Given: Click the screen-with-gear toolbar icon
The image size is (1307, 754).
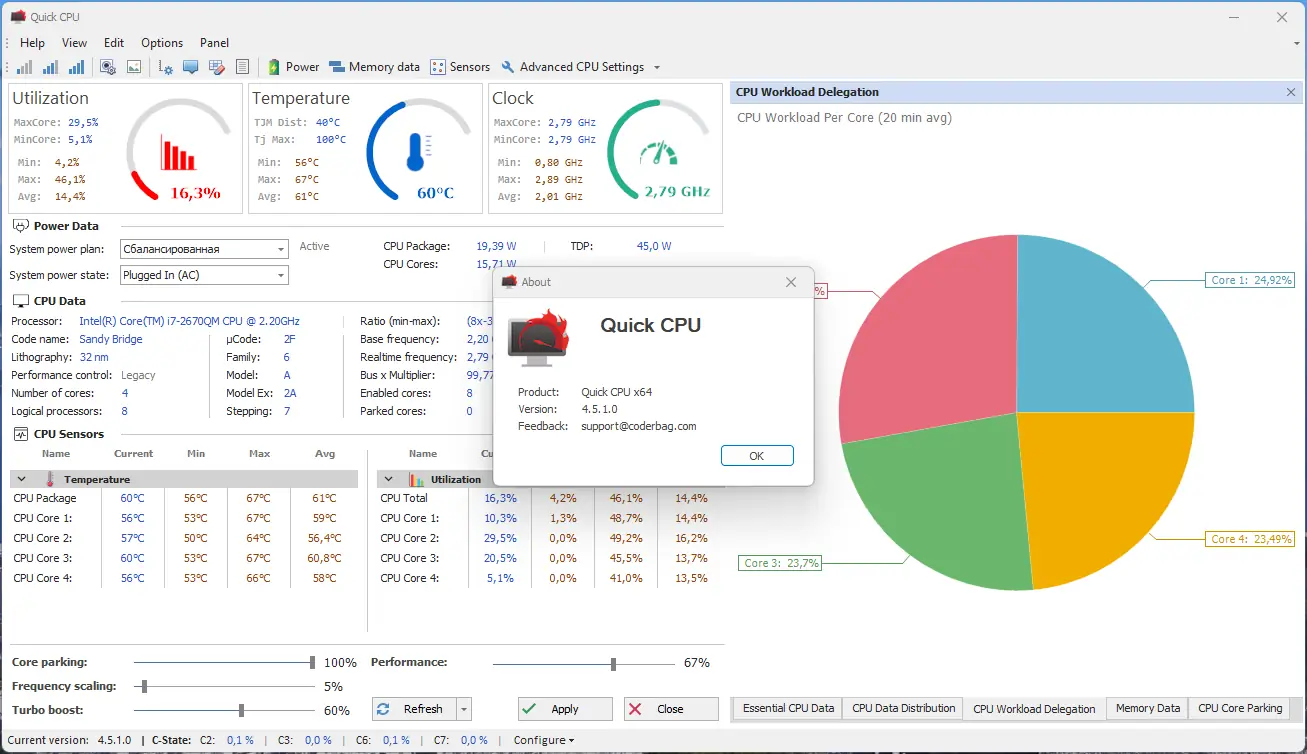Looking at the screenshot, I should pyautogui.click(x=108, y=67).
